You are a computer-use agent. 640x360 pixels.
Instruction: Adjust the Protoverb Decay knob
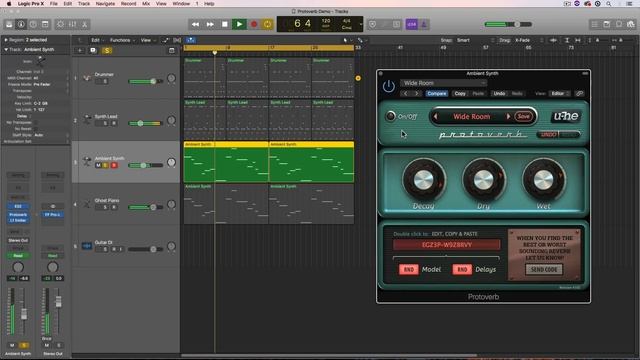pyautogui.click(x=424, y=180)
